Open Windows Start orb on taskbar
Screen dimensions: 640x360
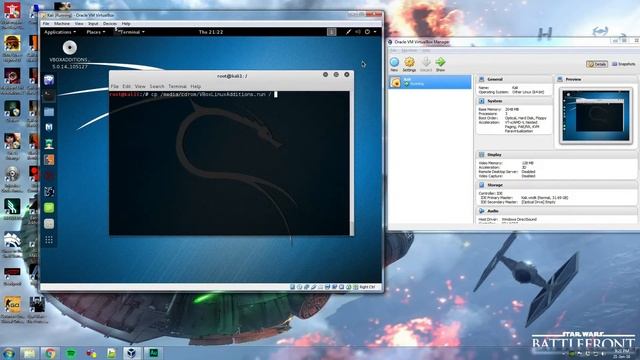(9, 353)
